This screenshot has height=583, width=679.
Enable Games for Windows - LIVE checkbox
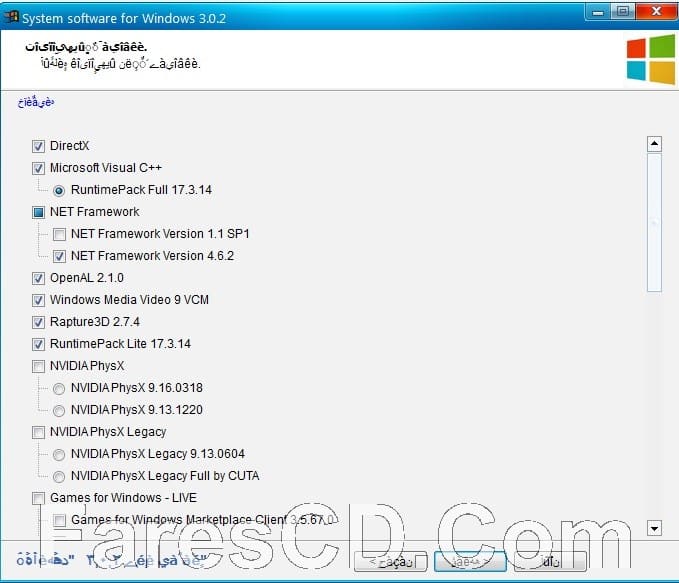pyautogui.click(x=38, y=499)
